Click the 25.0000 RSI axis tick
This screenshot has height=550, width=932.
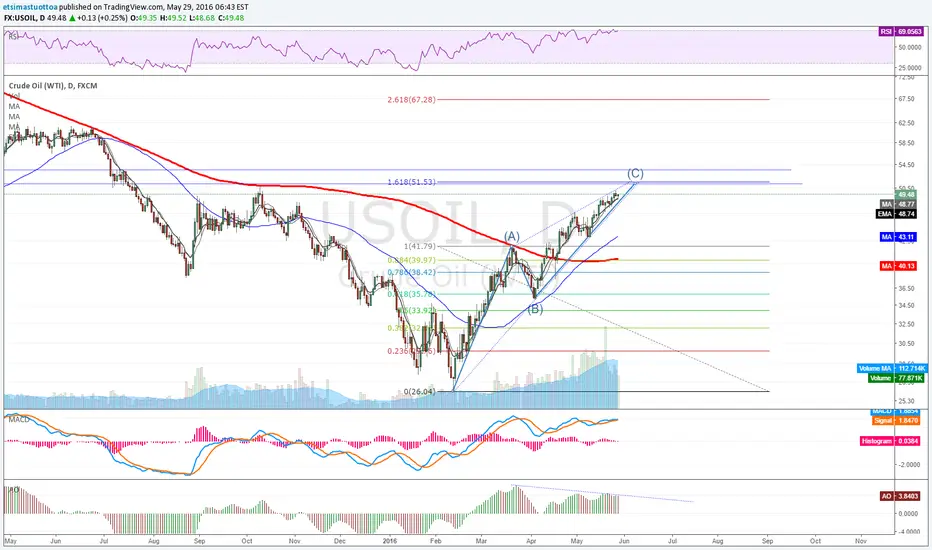point(910,68)
